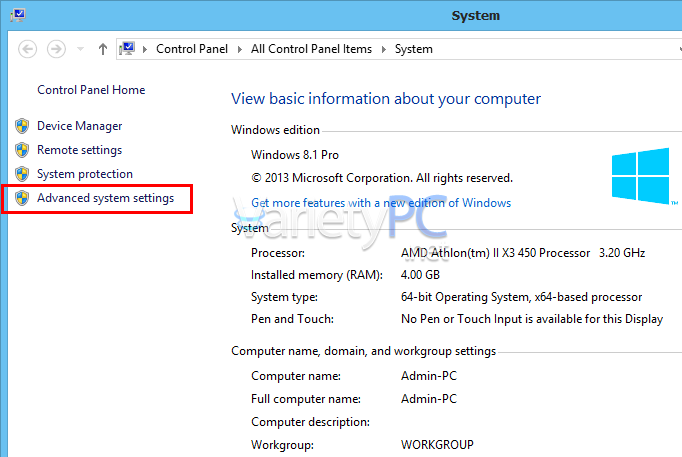Go up one level with Up arrow

tap(103, 49)
